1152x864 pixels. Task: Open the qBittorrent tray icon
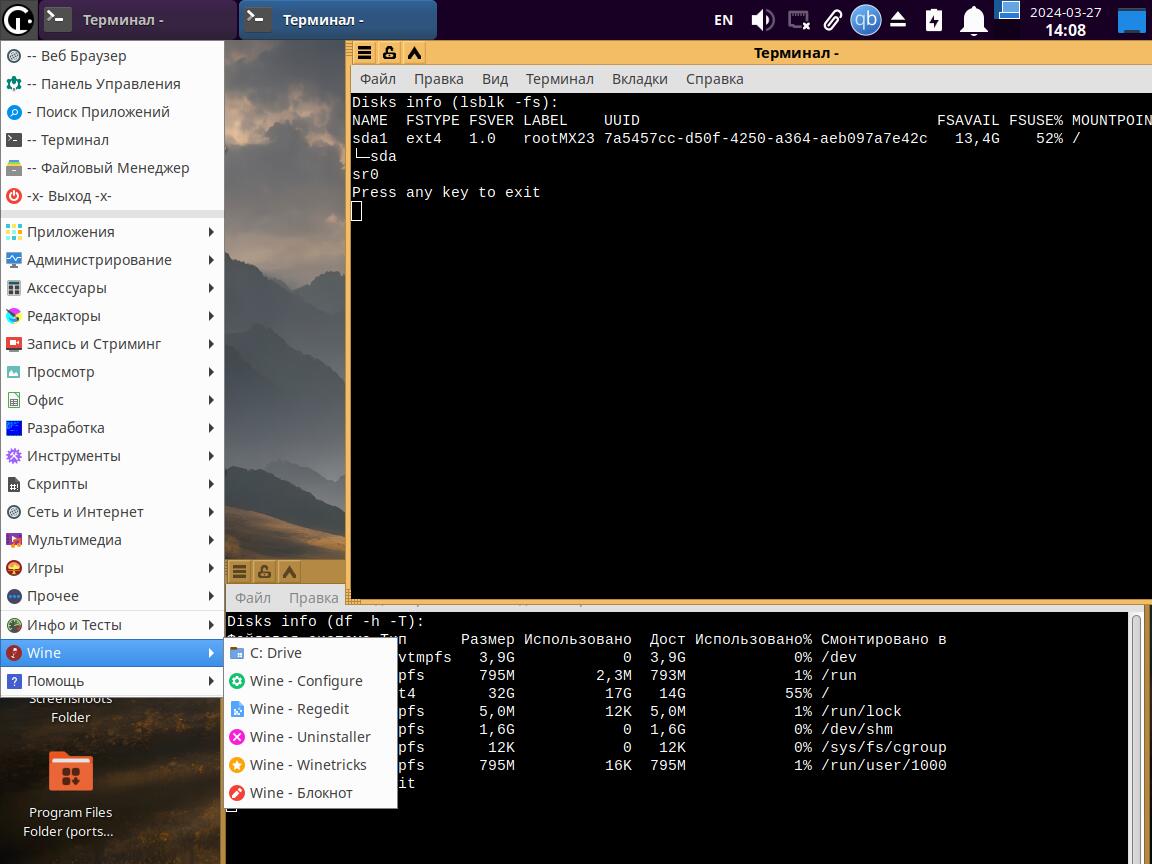click(865, 20)
